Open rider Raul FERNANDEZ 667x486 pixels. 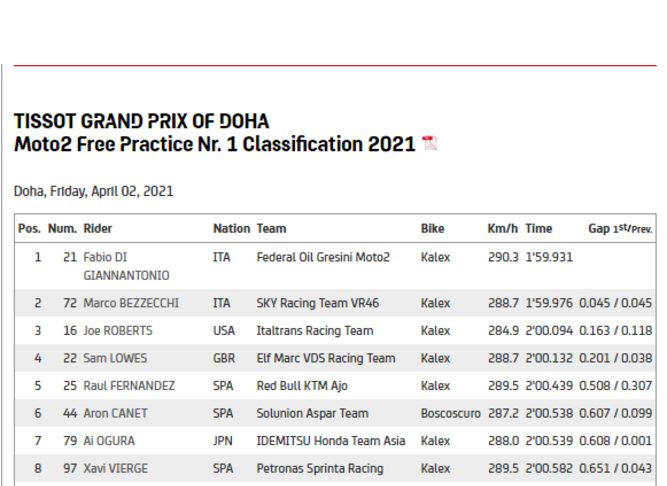pyautogui.click(x=129, y=386)
